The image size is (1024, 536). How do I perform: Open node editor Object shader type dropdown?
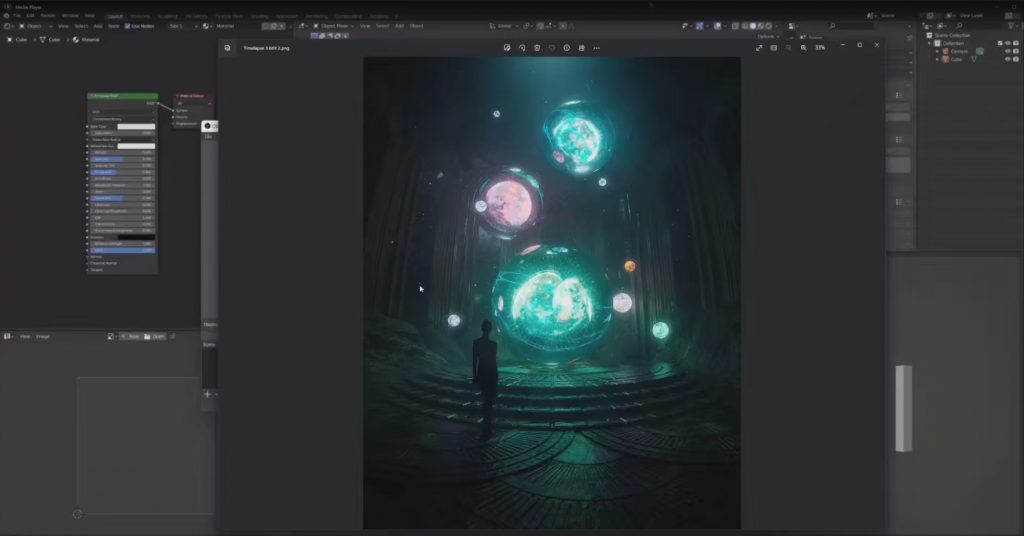[33, 26]
